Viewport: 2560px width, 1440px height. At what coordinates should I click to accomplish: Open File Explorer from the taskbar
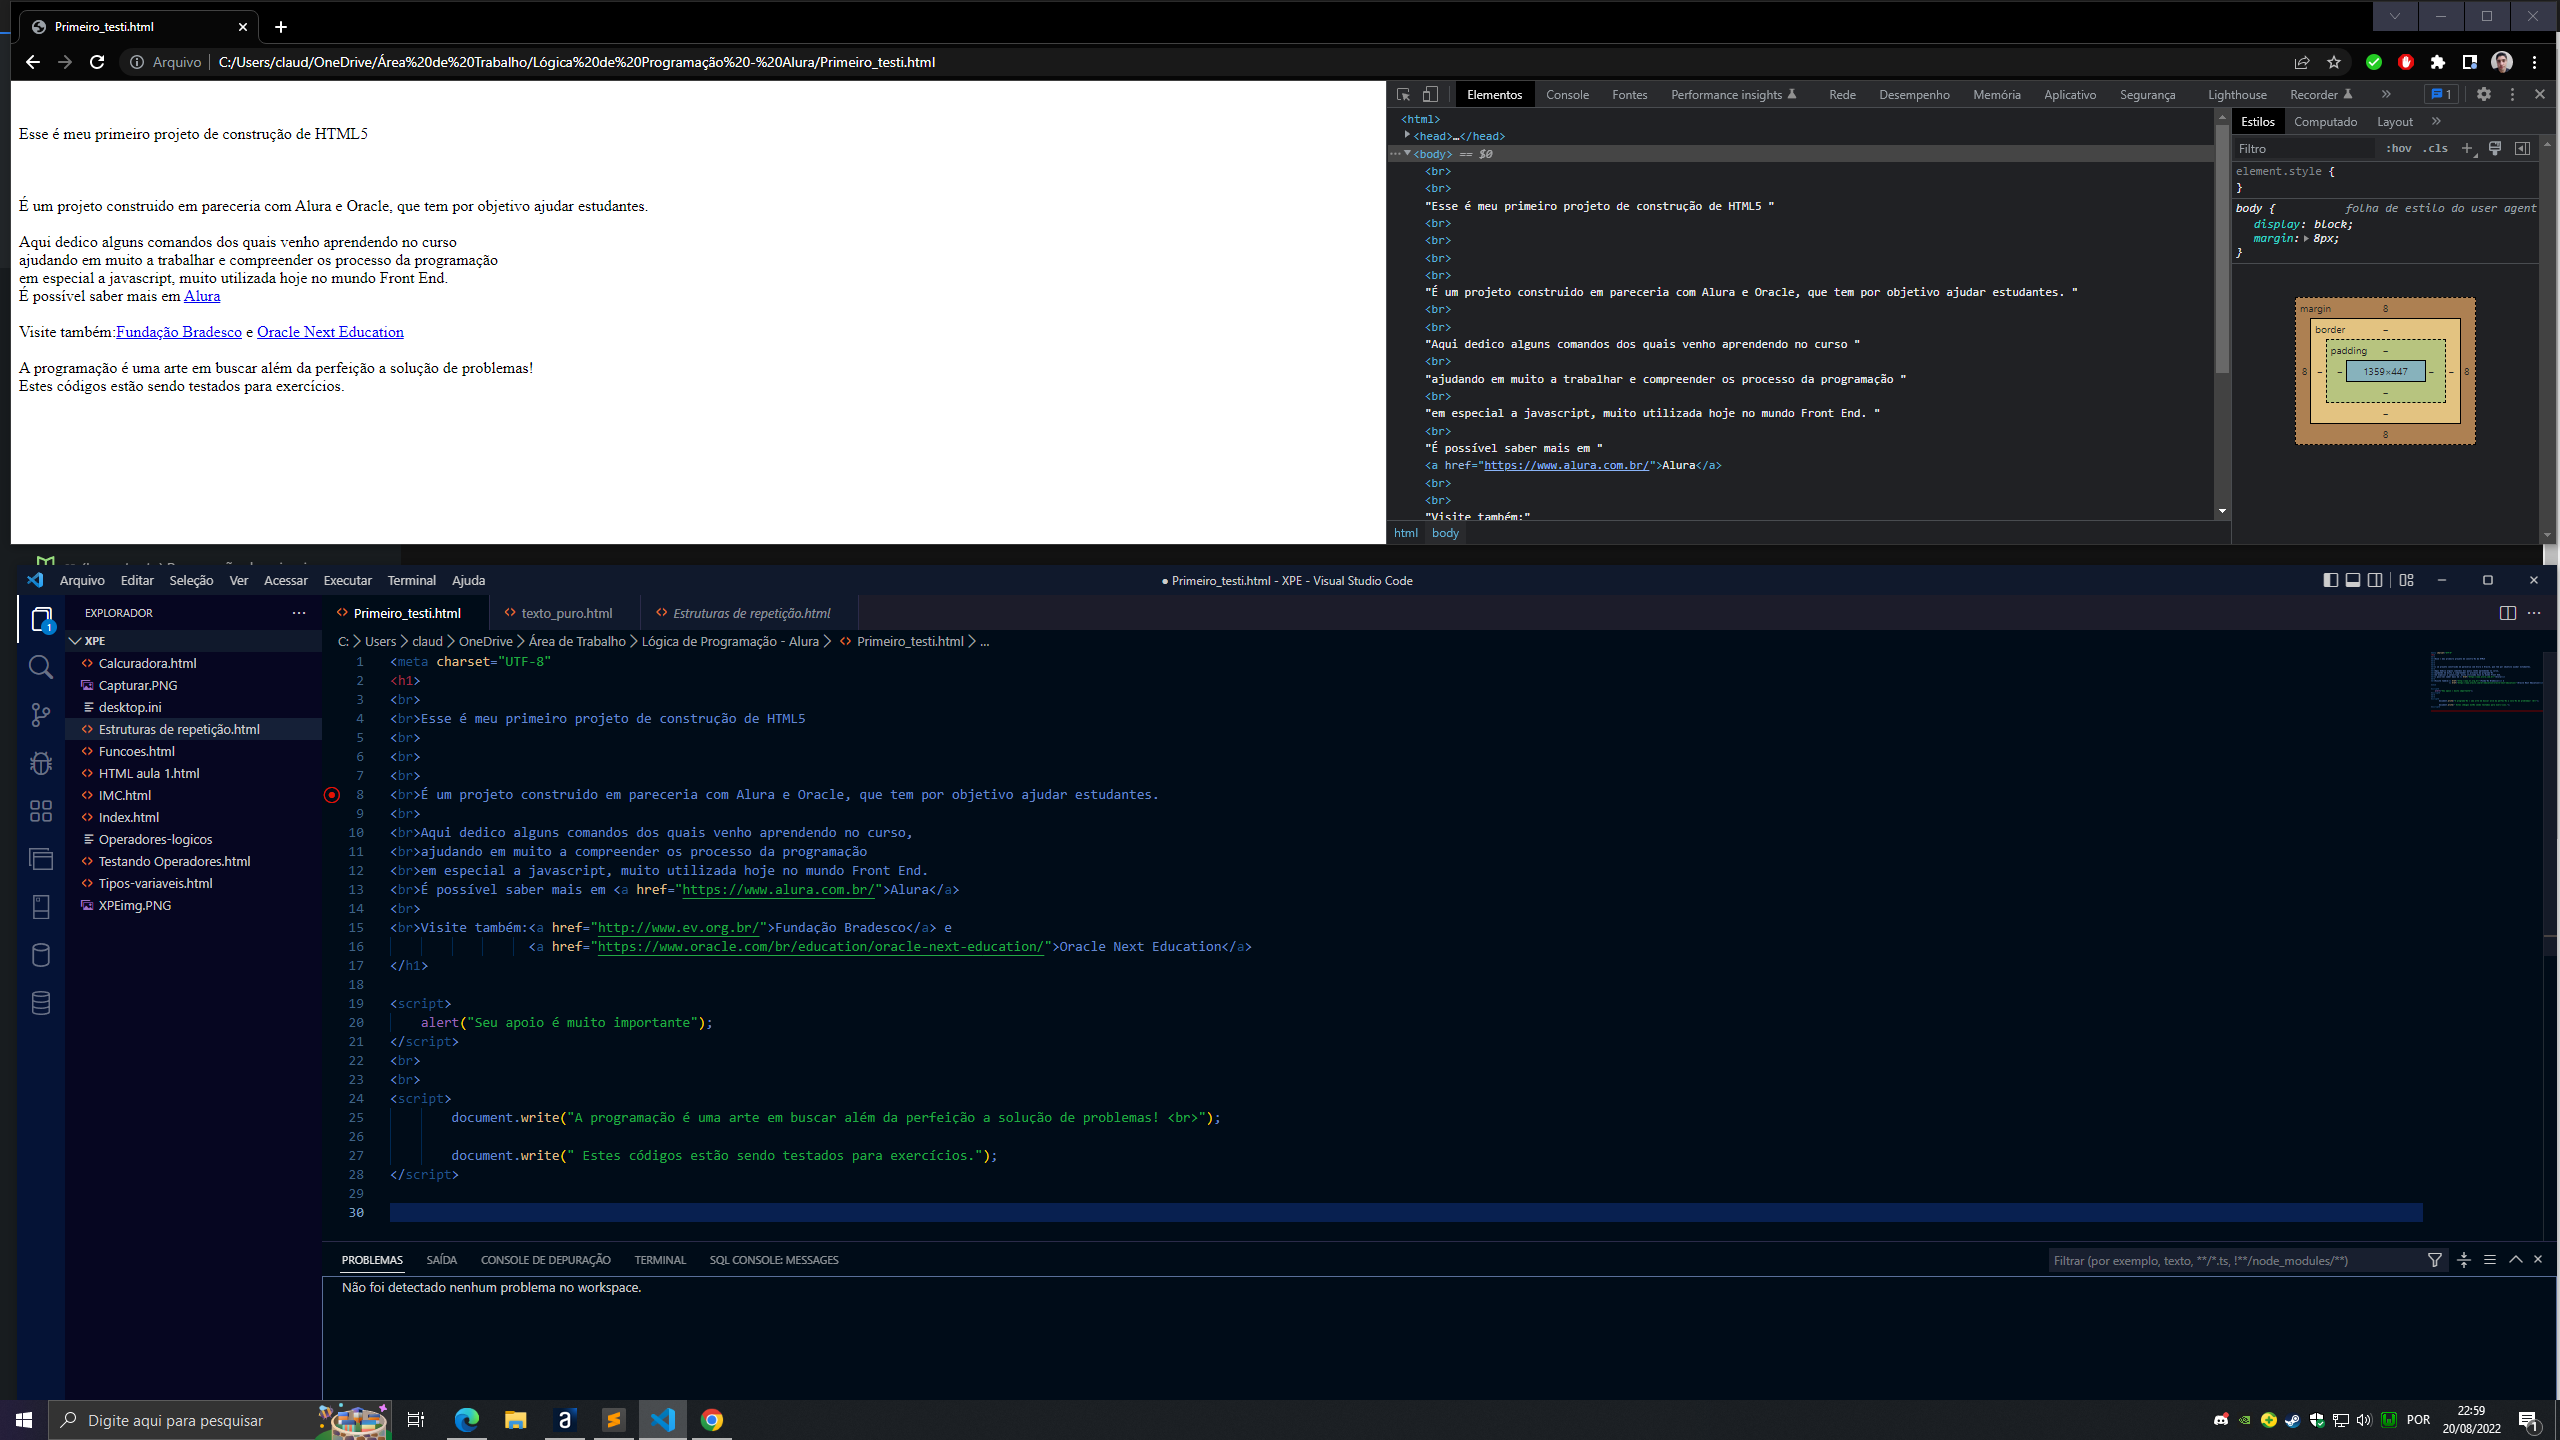point(515,1420)
